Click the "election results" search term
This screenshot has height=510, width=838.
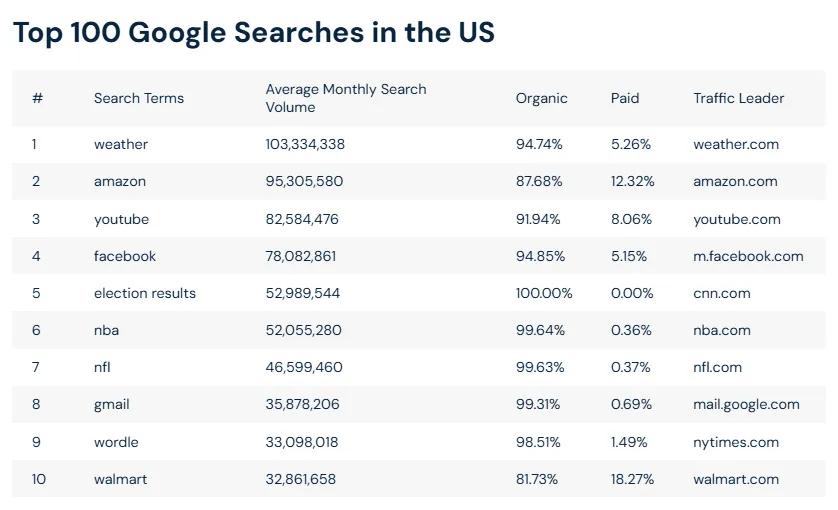[145, 293]
